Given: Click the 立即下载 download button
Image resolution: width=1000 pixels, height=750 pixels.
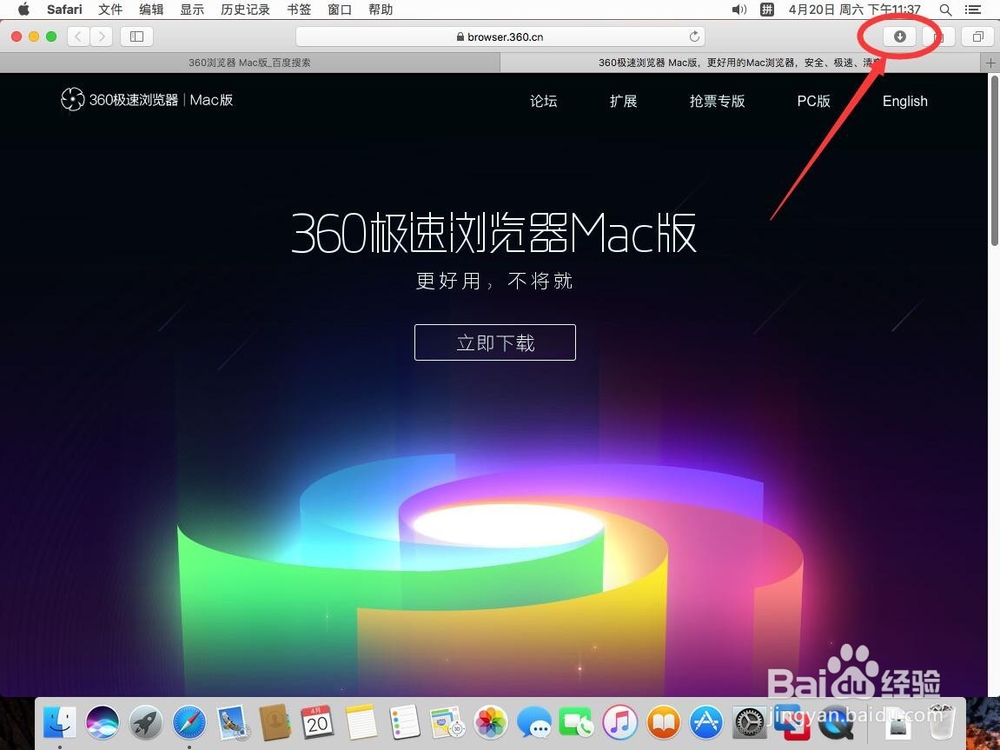Looking at the screenshot, I should pos(495,342).
